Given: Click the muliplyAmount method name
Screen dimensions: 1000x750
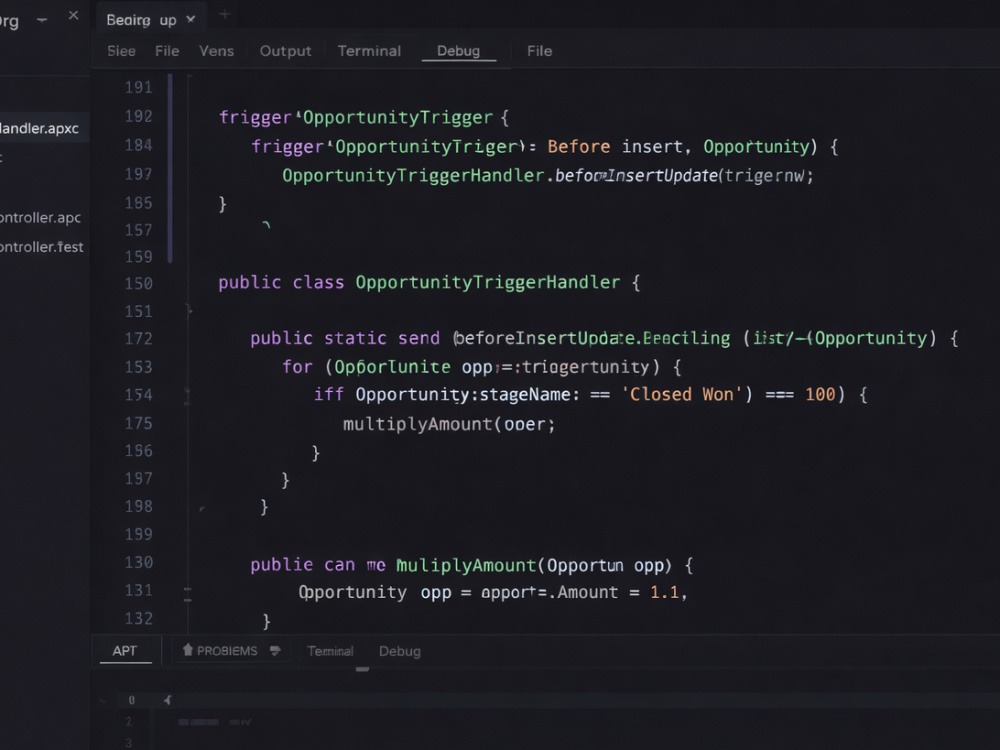Looking at the screenshot, I should [x=466, y=565].
